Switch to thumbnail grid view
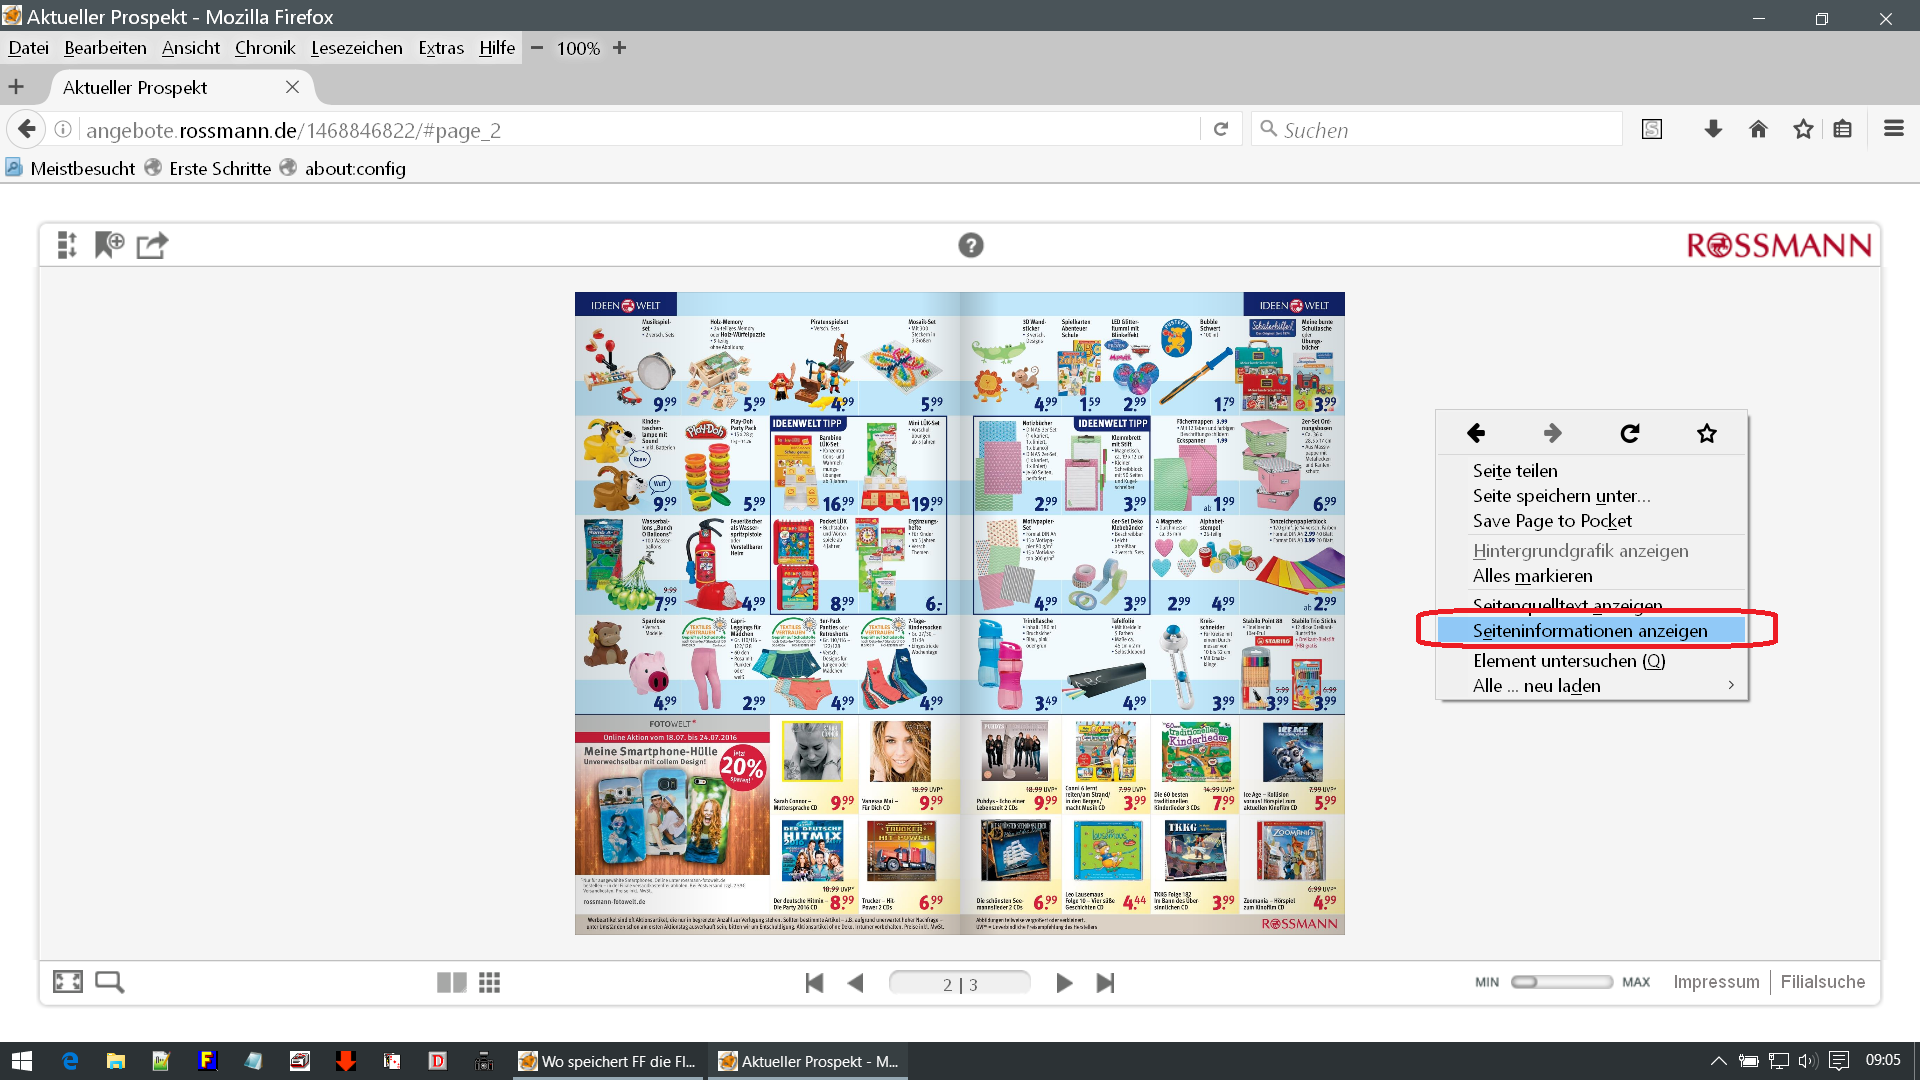Image resolution: width=1920 pixels, height=1080 pixels. (489, 983)
